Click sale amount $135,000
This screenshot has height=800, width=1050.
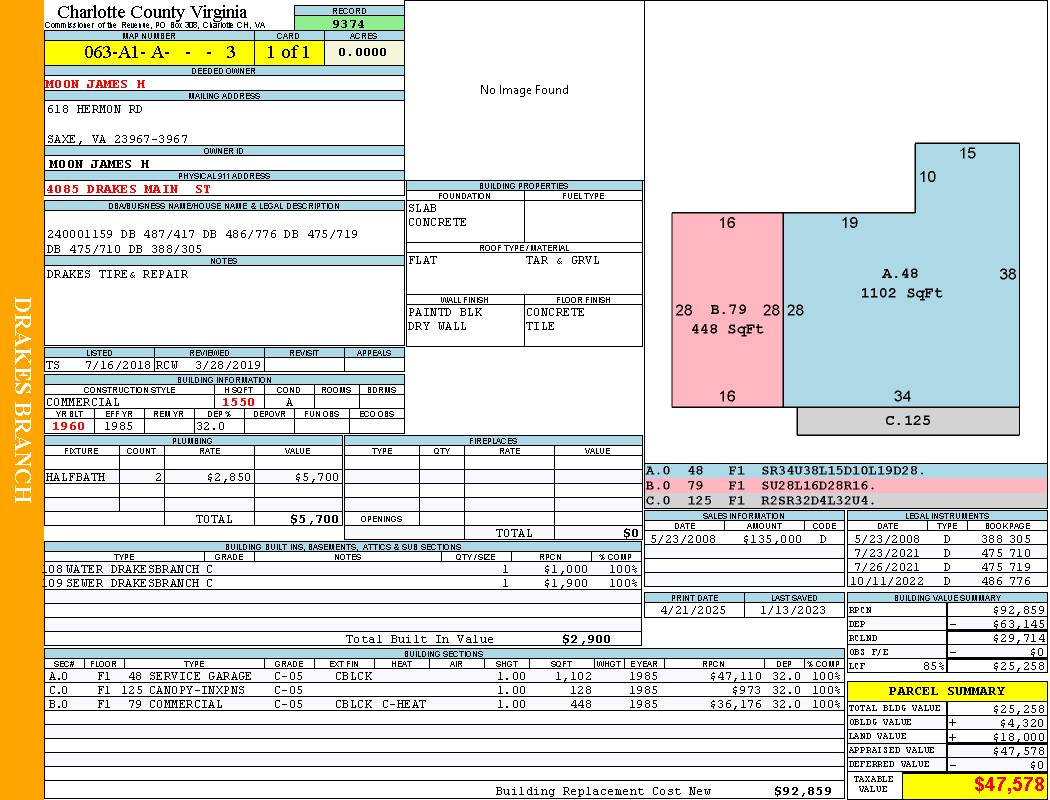[772, 540]
